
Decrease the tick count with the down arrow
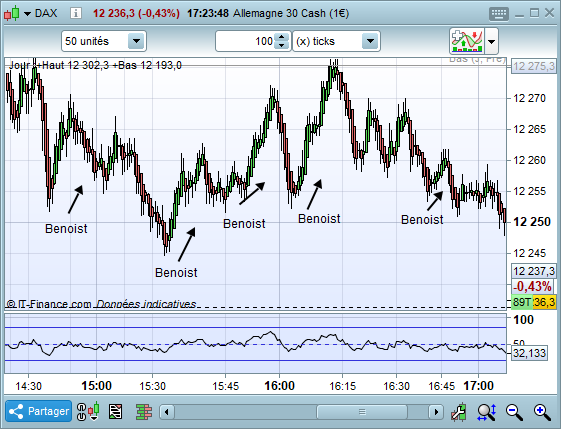pos(282,45)
